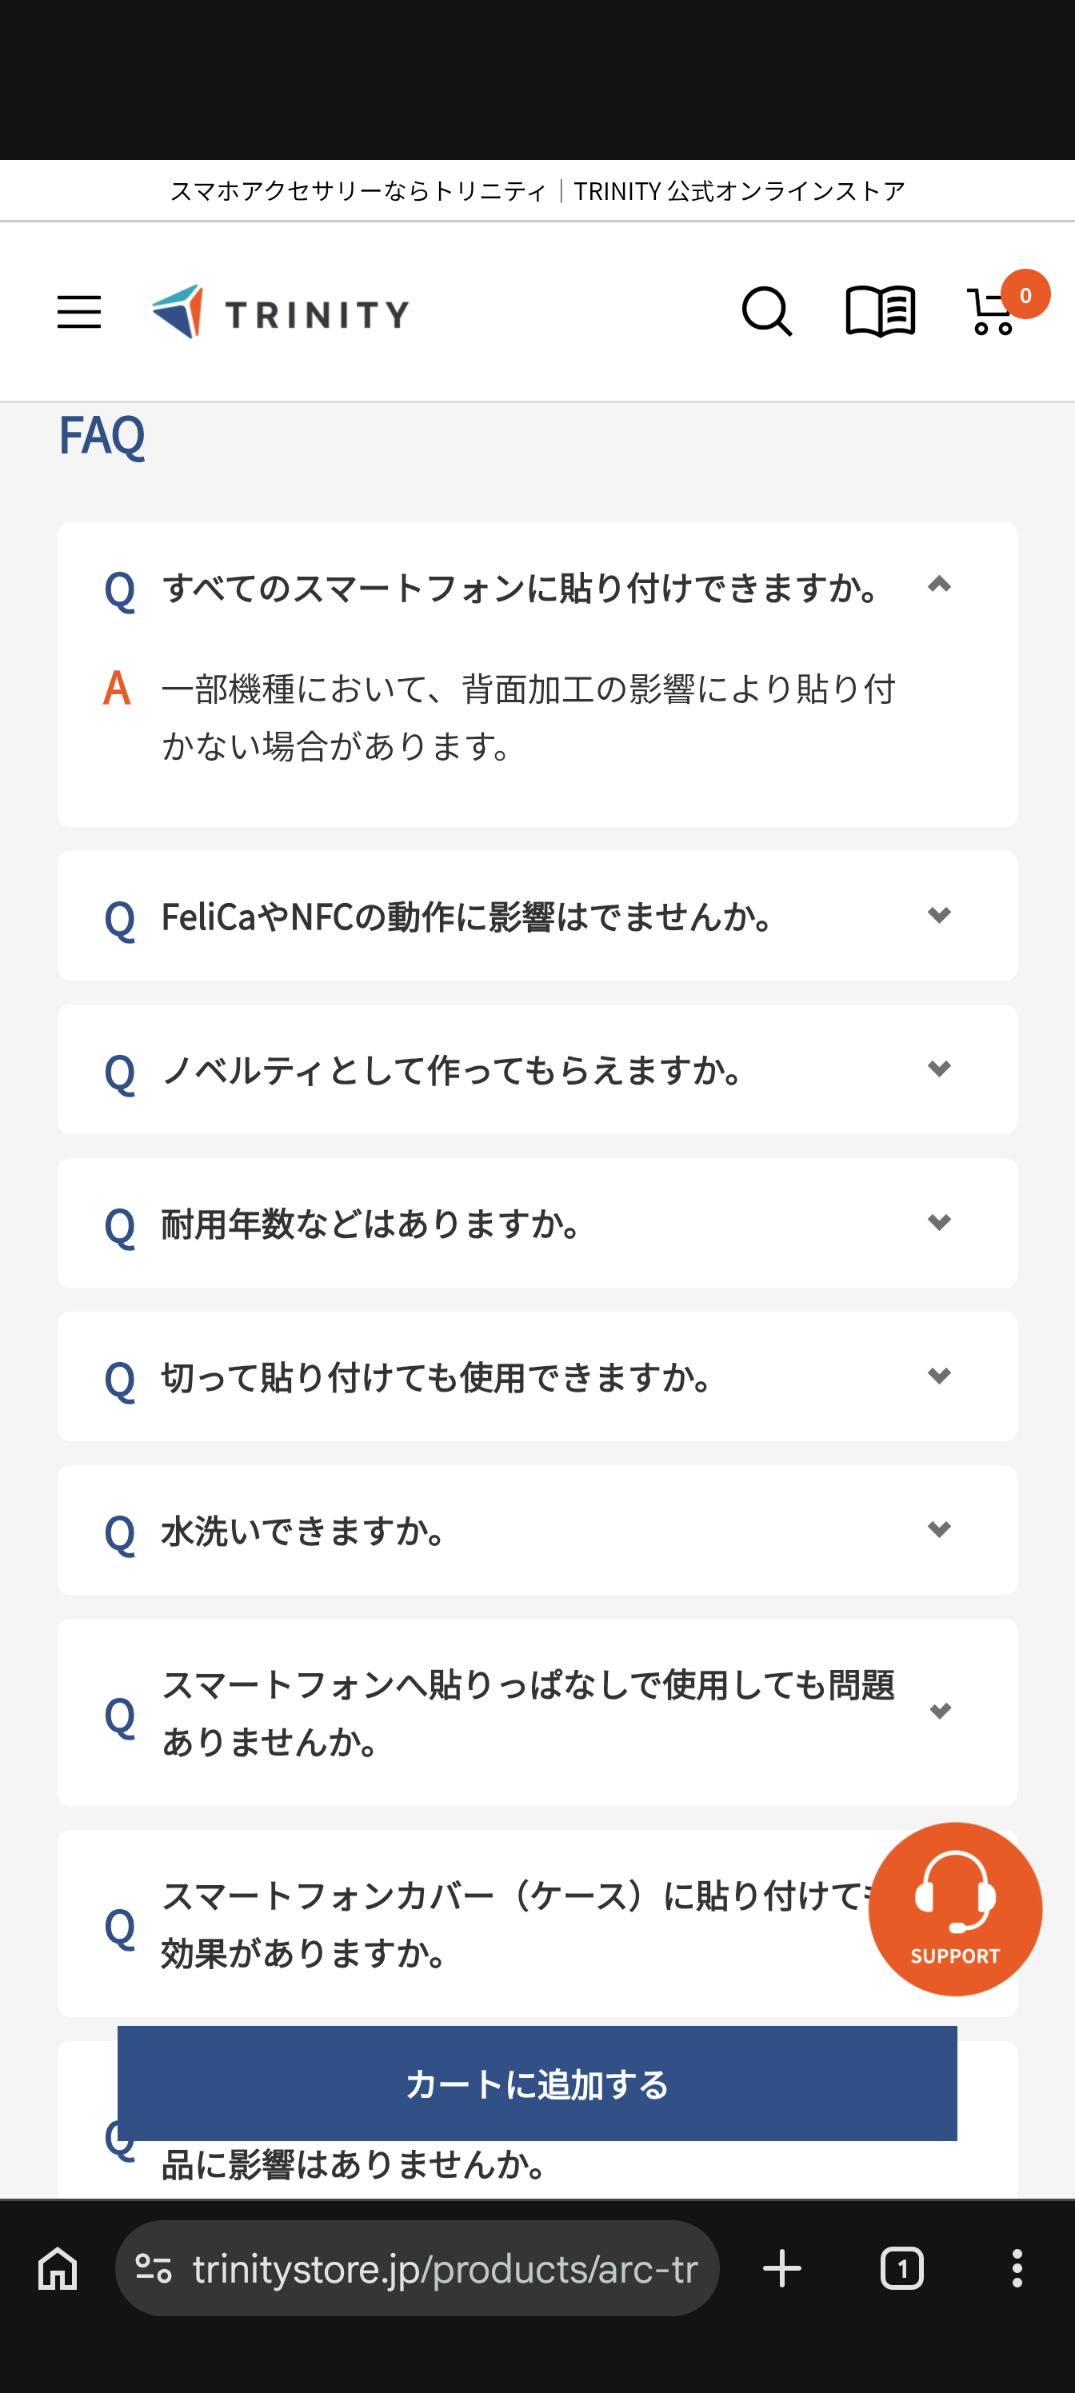Expand the 貼りっぱなし question

tap(537, 1712)
